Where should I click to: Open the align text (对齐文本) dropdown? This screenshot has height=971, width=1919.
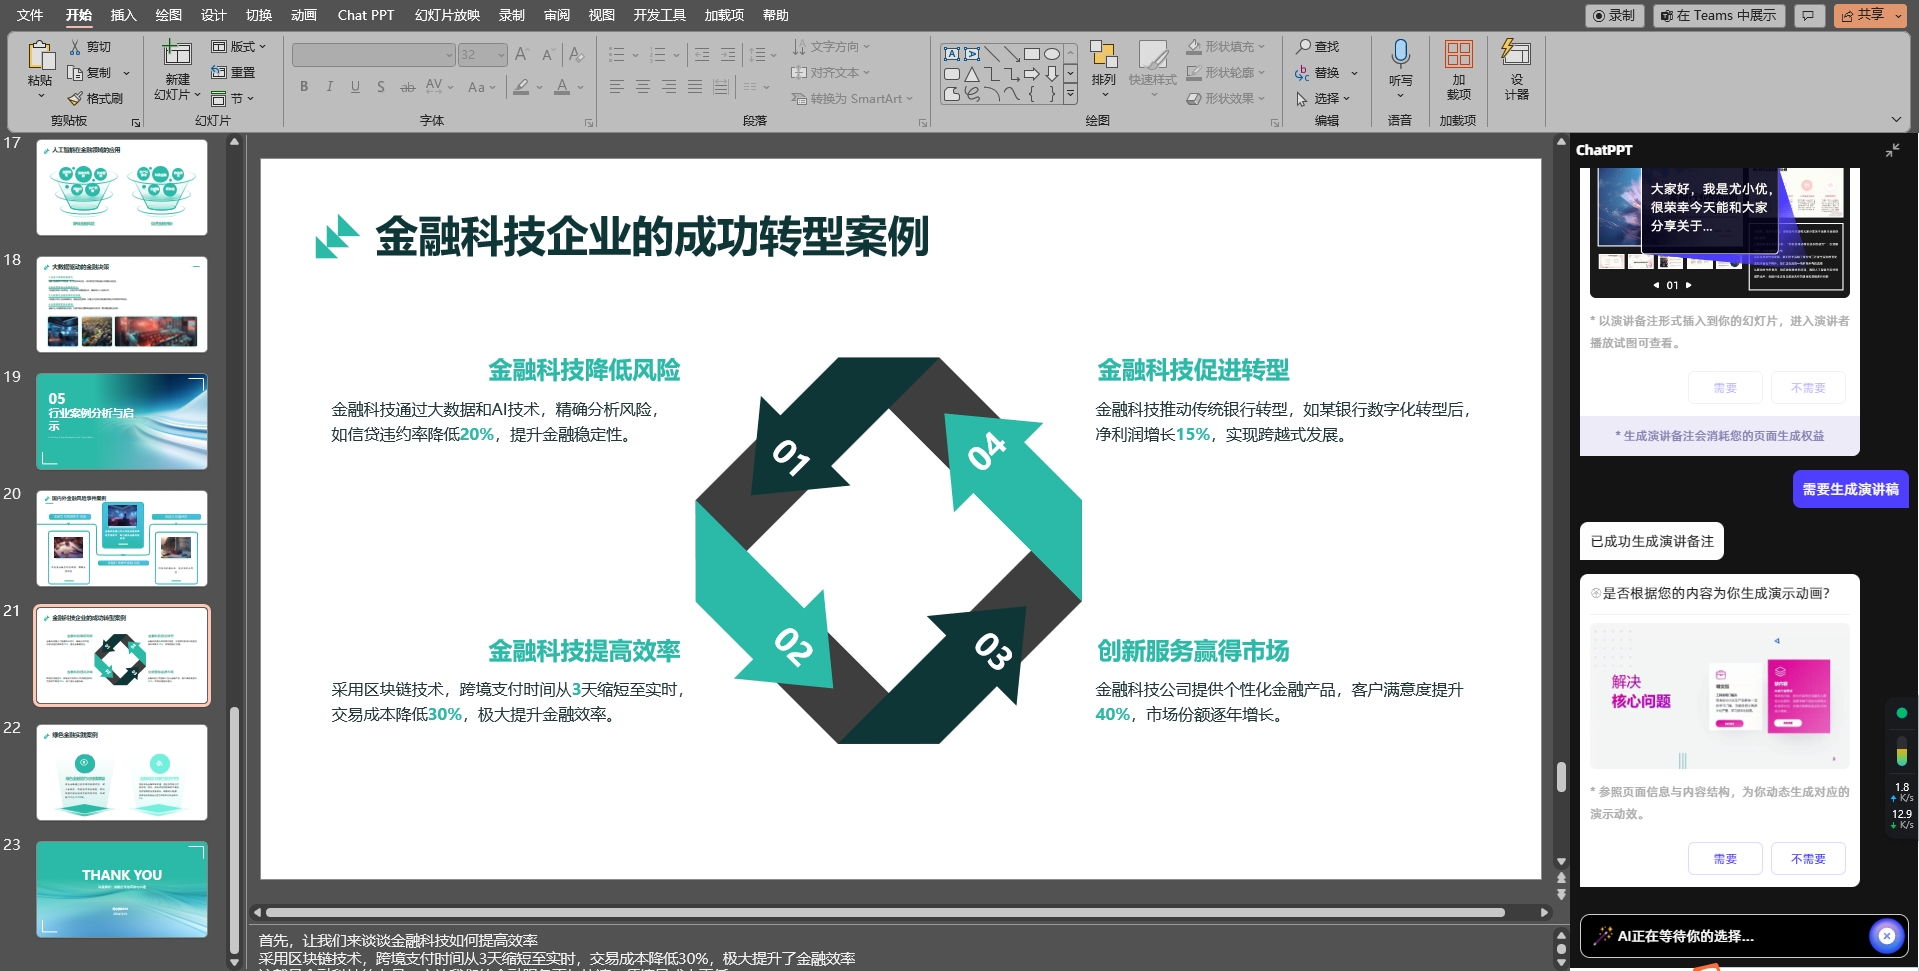831,73
